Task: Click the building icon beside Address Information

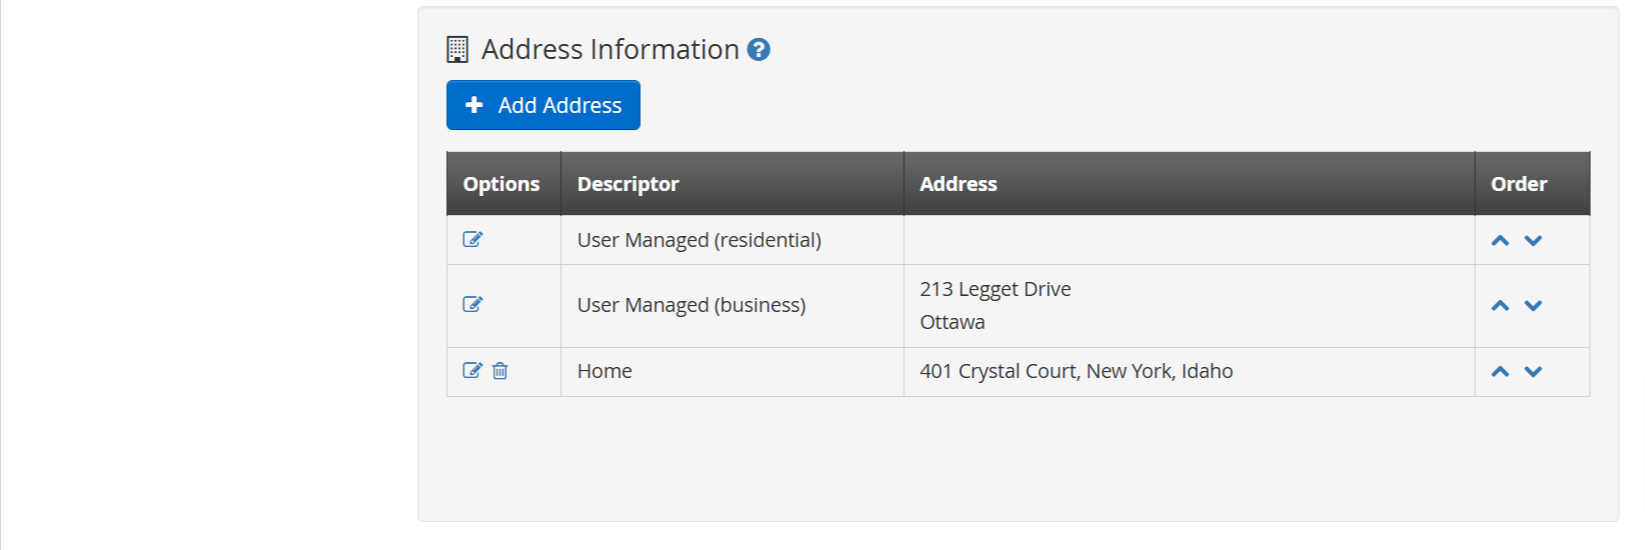Action: click(x=457, y=49)
